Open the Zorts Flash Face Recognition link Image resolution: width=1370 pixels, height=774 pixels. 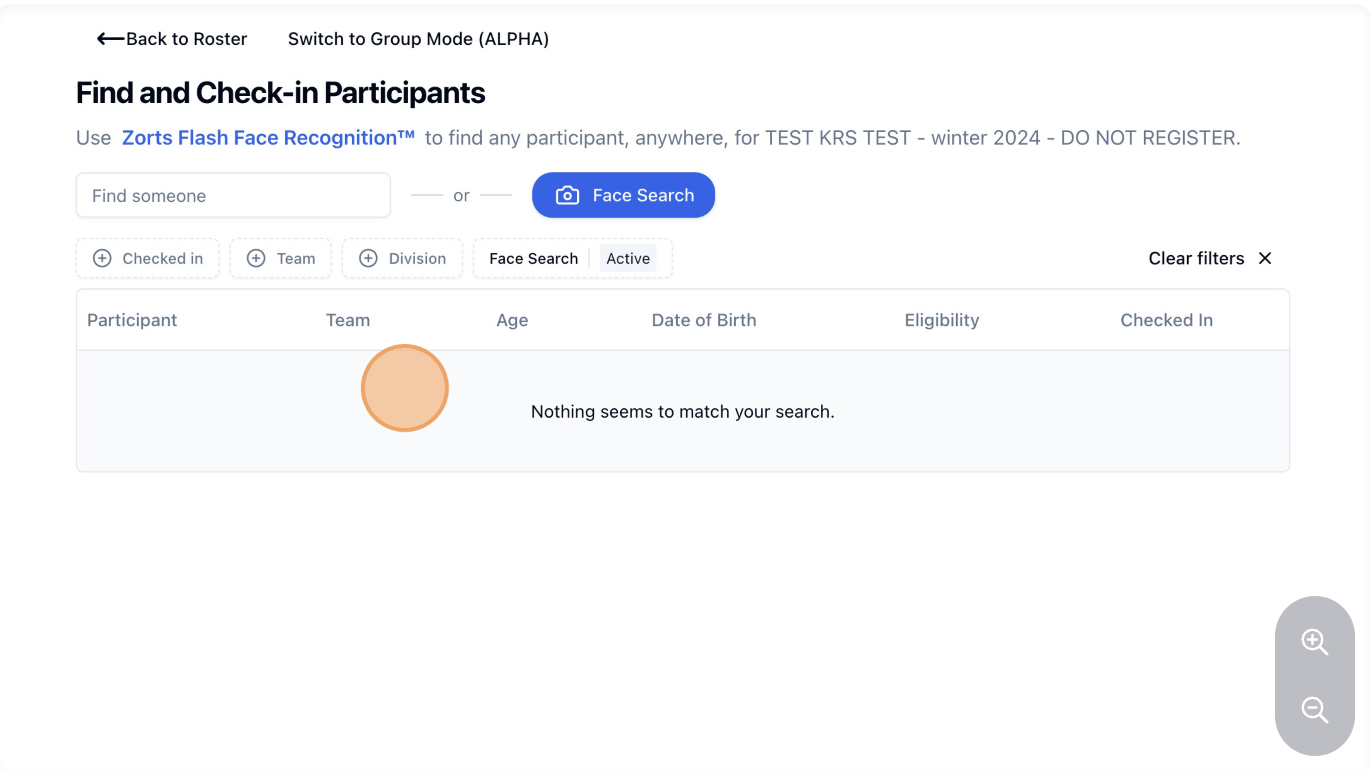(x=268, y=138)
